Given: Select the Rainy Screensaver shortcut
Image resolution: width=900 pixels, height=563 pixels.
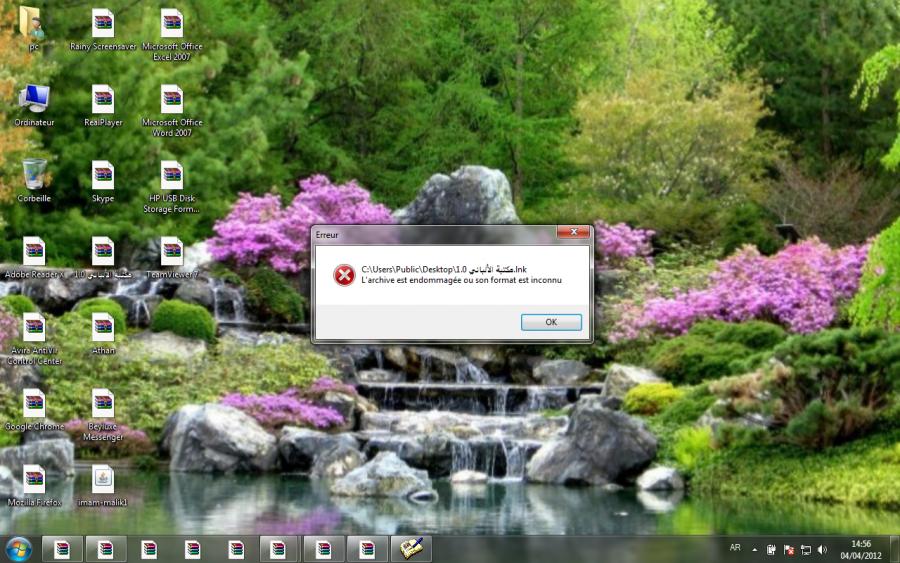Looking at the screenshot, I should [103, 24].
